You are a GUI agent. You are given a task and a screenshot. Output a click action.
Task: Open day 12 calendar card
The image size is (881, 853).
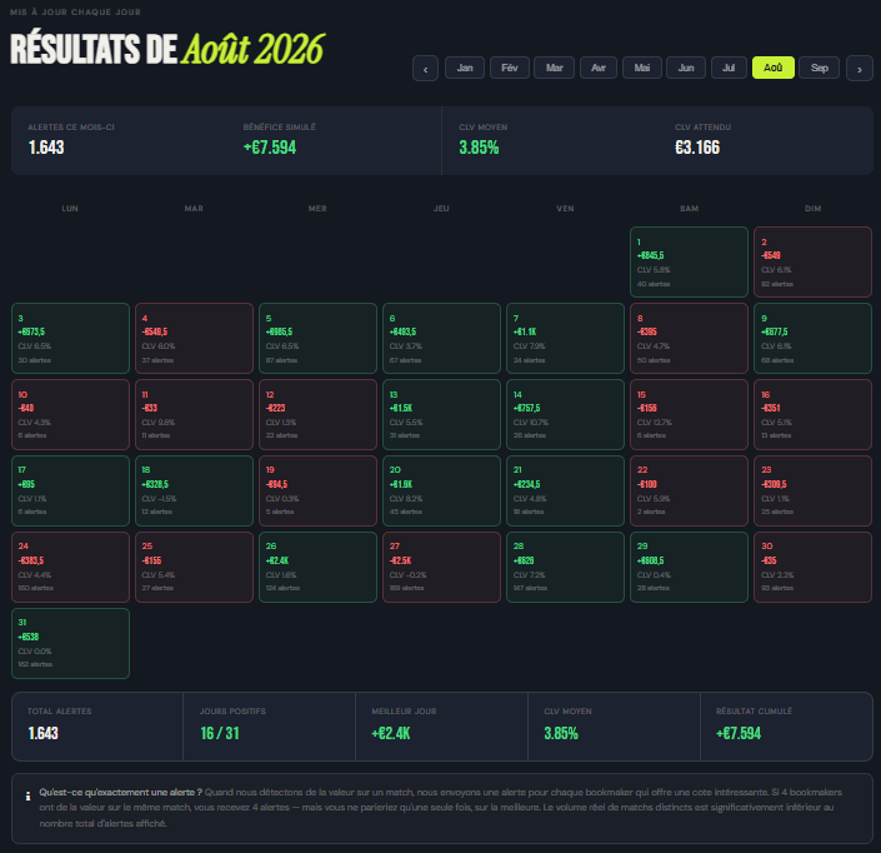(x=317, y=415)
